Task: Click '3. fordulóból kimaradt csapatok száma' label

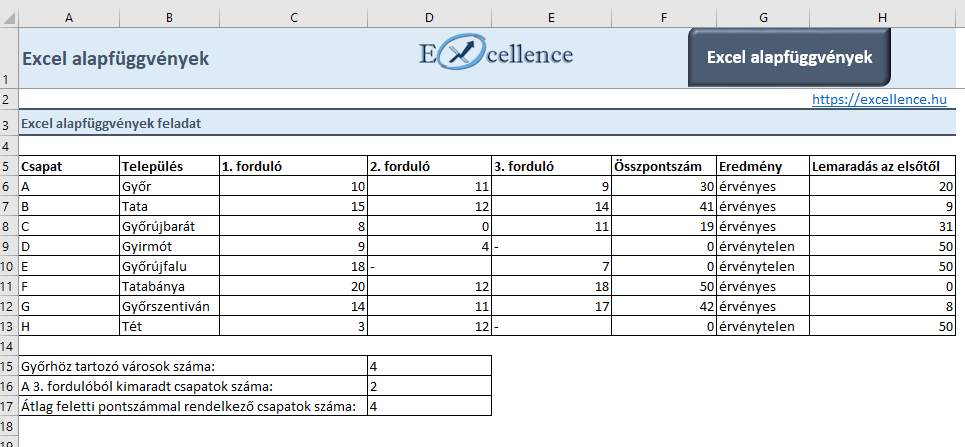Action: coord(193,387)
